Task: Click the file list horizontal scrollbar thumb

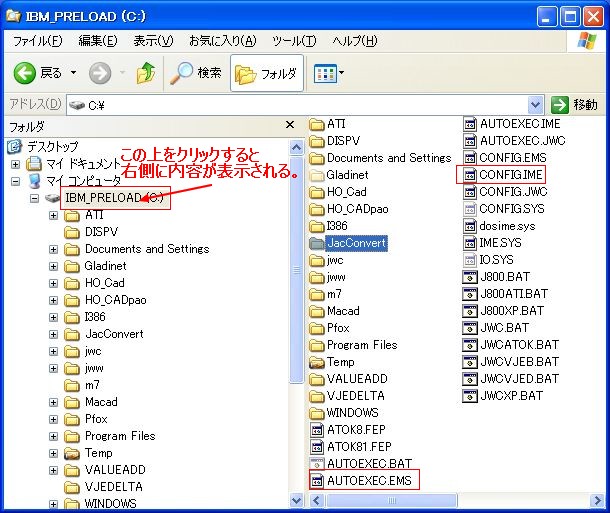Action: pyautogui.click(x=392, y=500)
